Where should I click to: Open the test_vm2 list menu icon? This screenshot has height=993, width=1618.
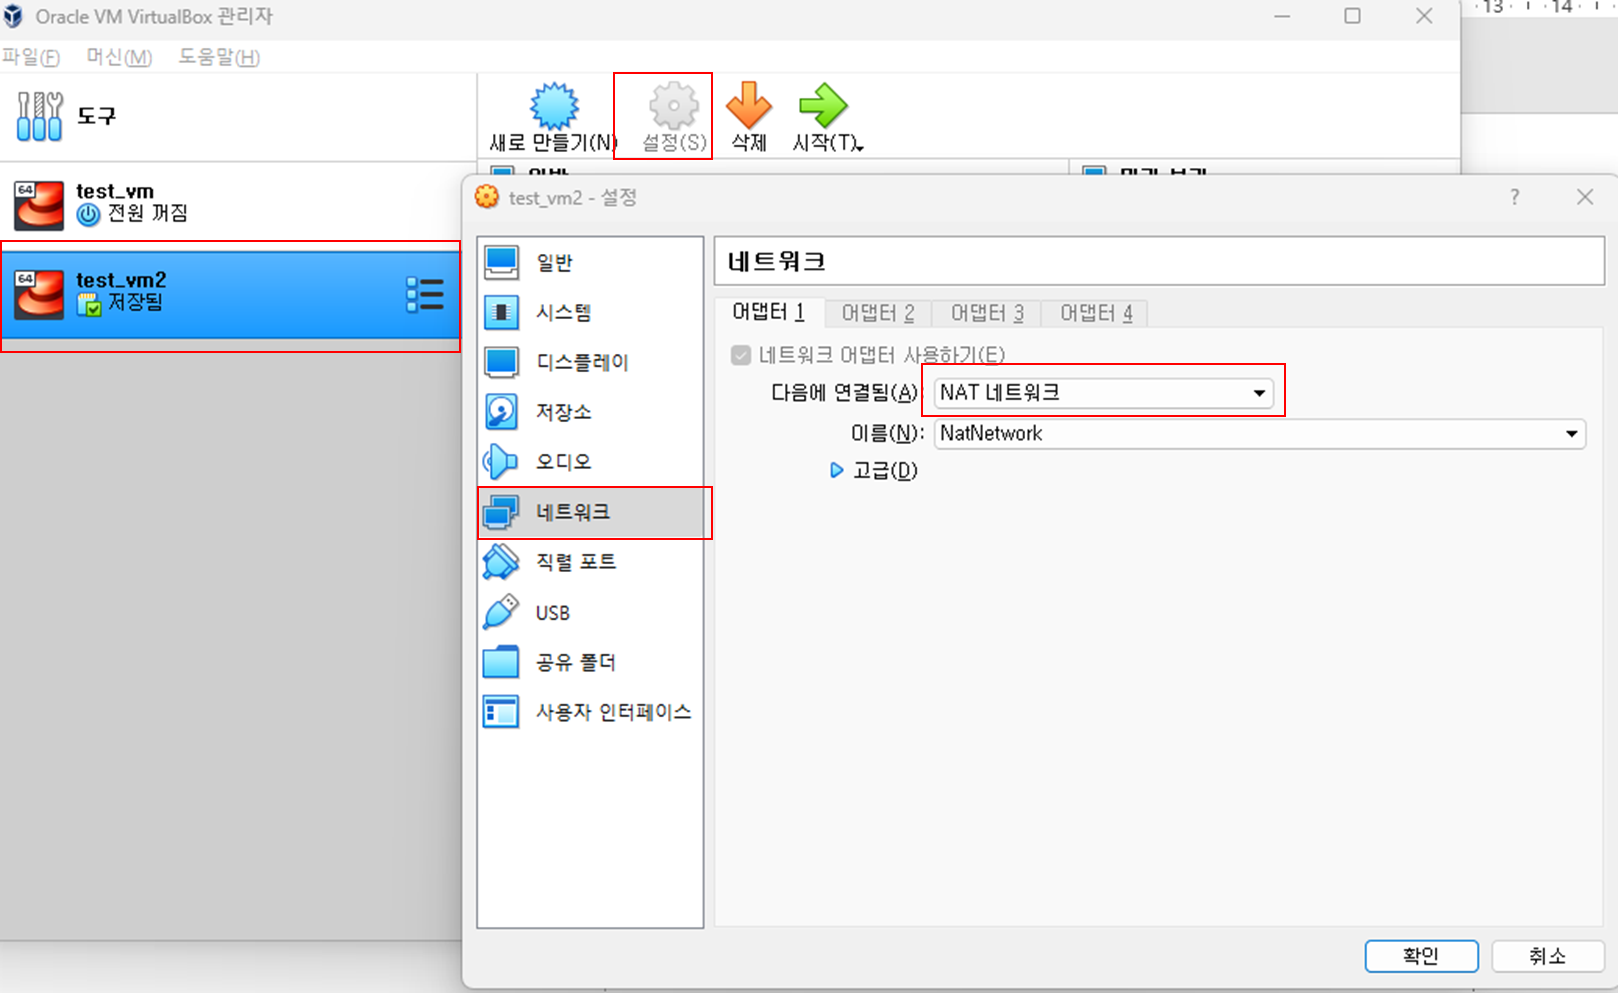point(425,294)
